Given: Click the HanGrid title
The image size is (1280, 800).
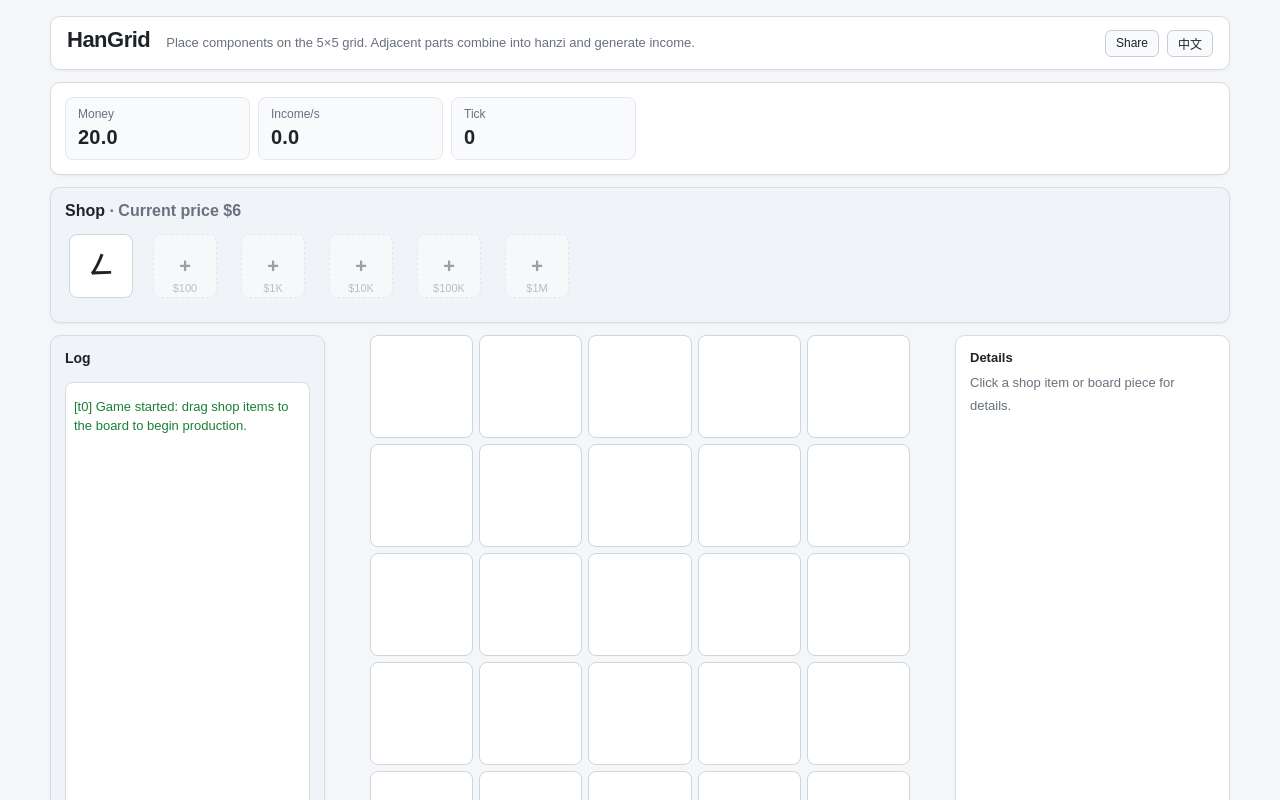Looking at the screenshot, I should (109, 40).
